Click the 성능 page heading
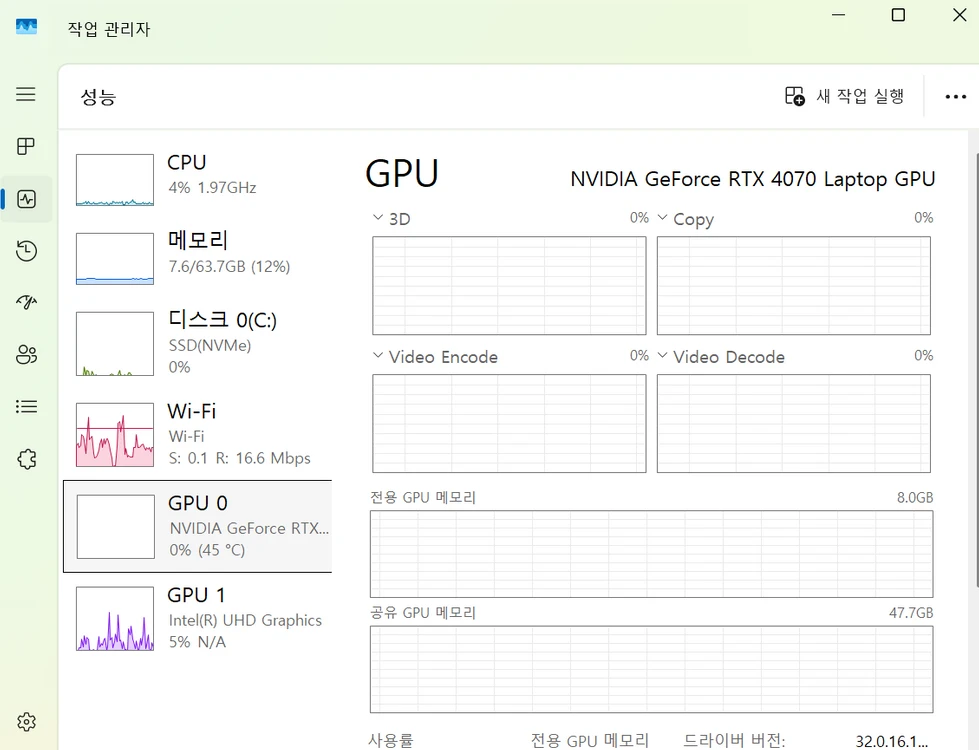The image size is (979, 750). pos(98,97)
